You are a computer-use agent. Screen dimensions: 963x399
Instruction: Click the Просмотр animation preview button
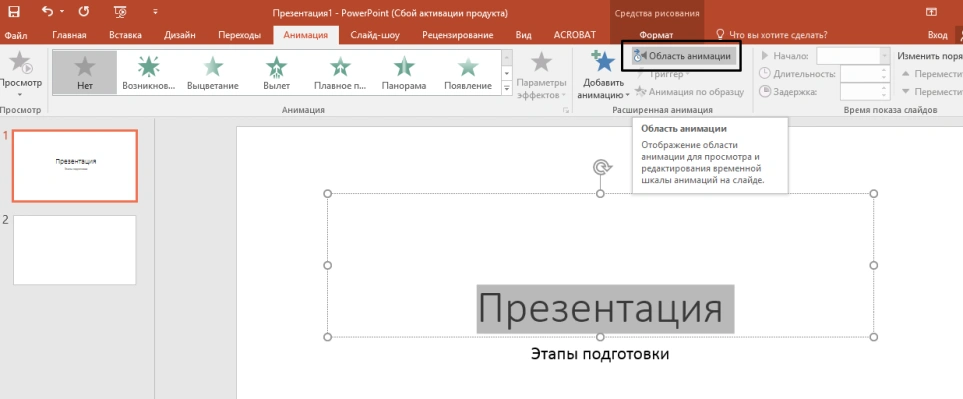point(20,74)
